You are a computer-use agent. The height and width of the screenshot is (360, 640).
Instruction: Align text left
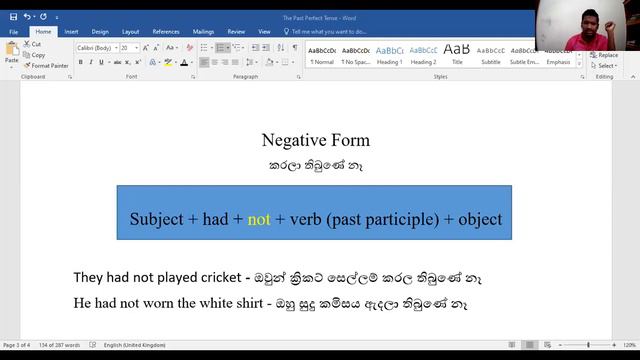coord(204,62)
